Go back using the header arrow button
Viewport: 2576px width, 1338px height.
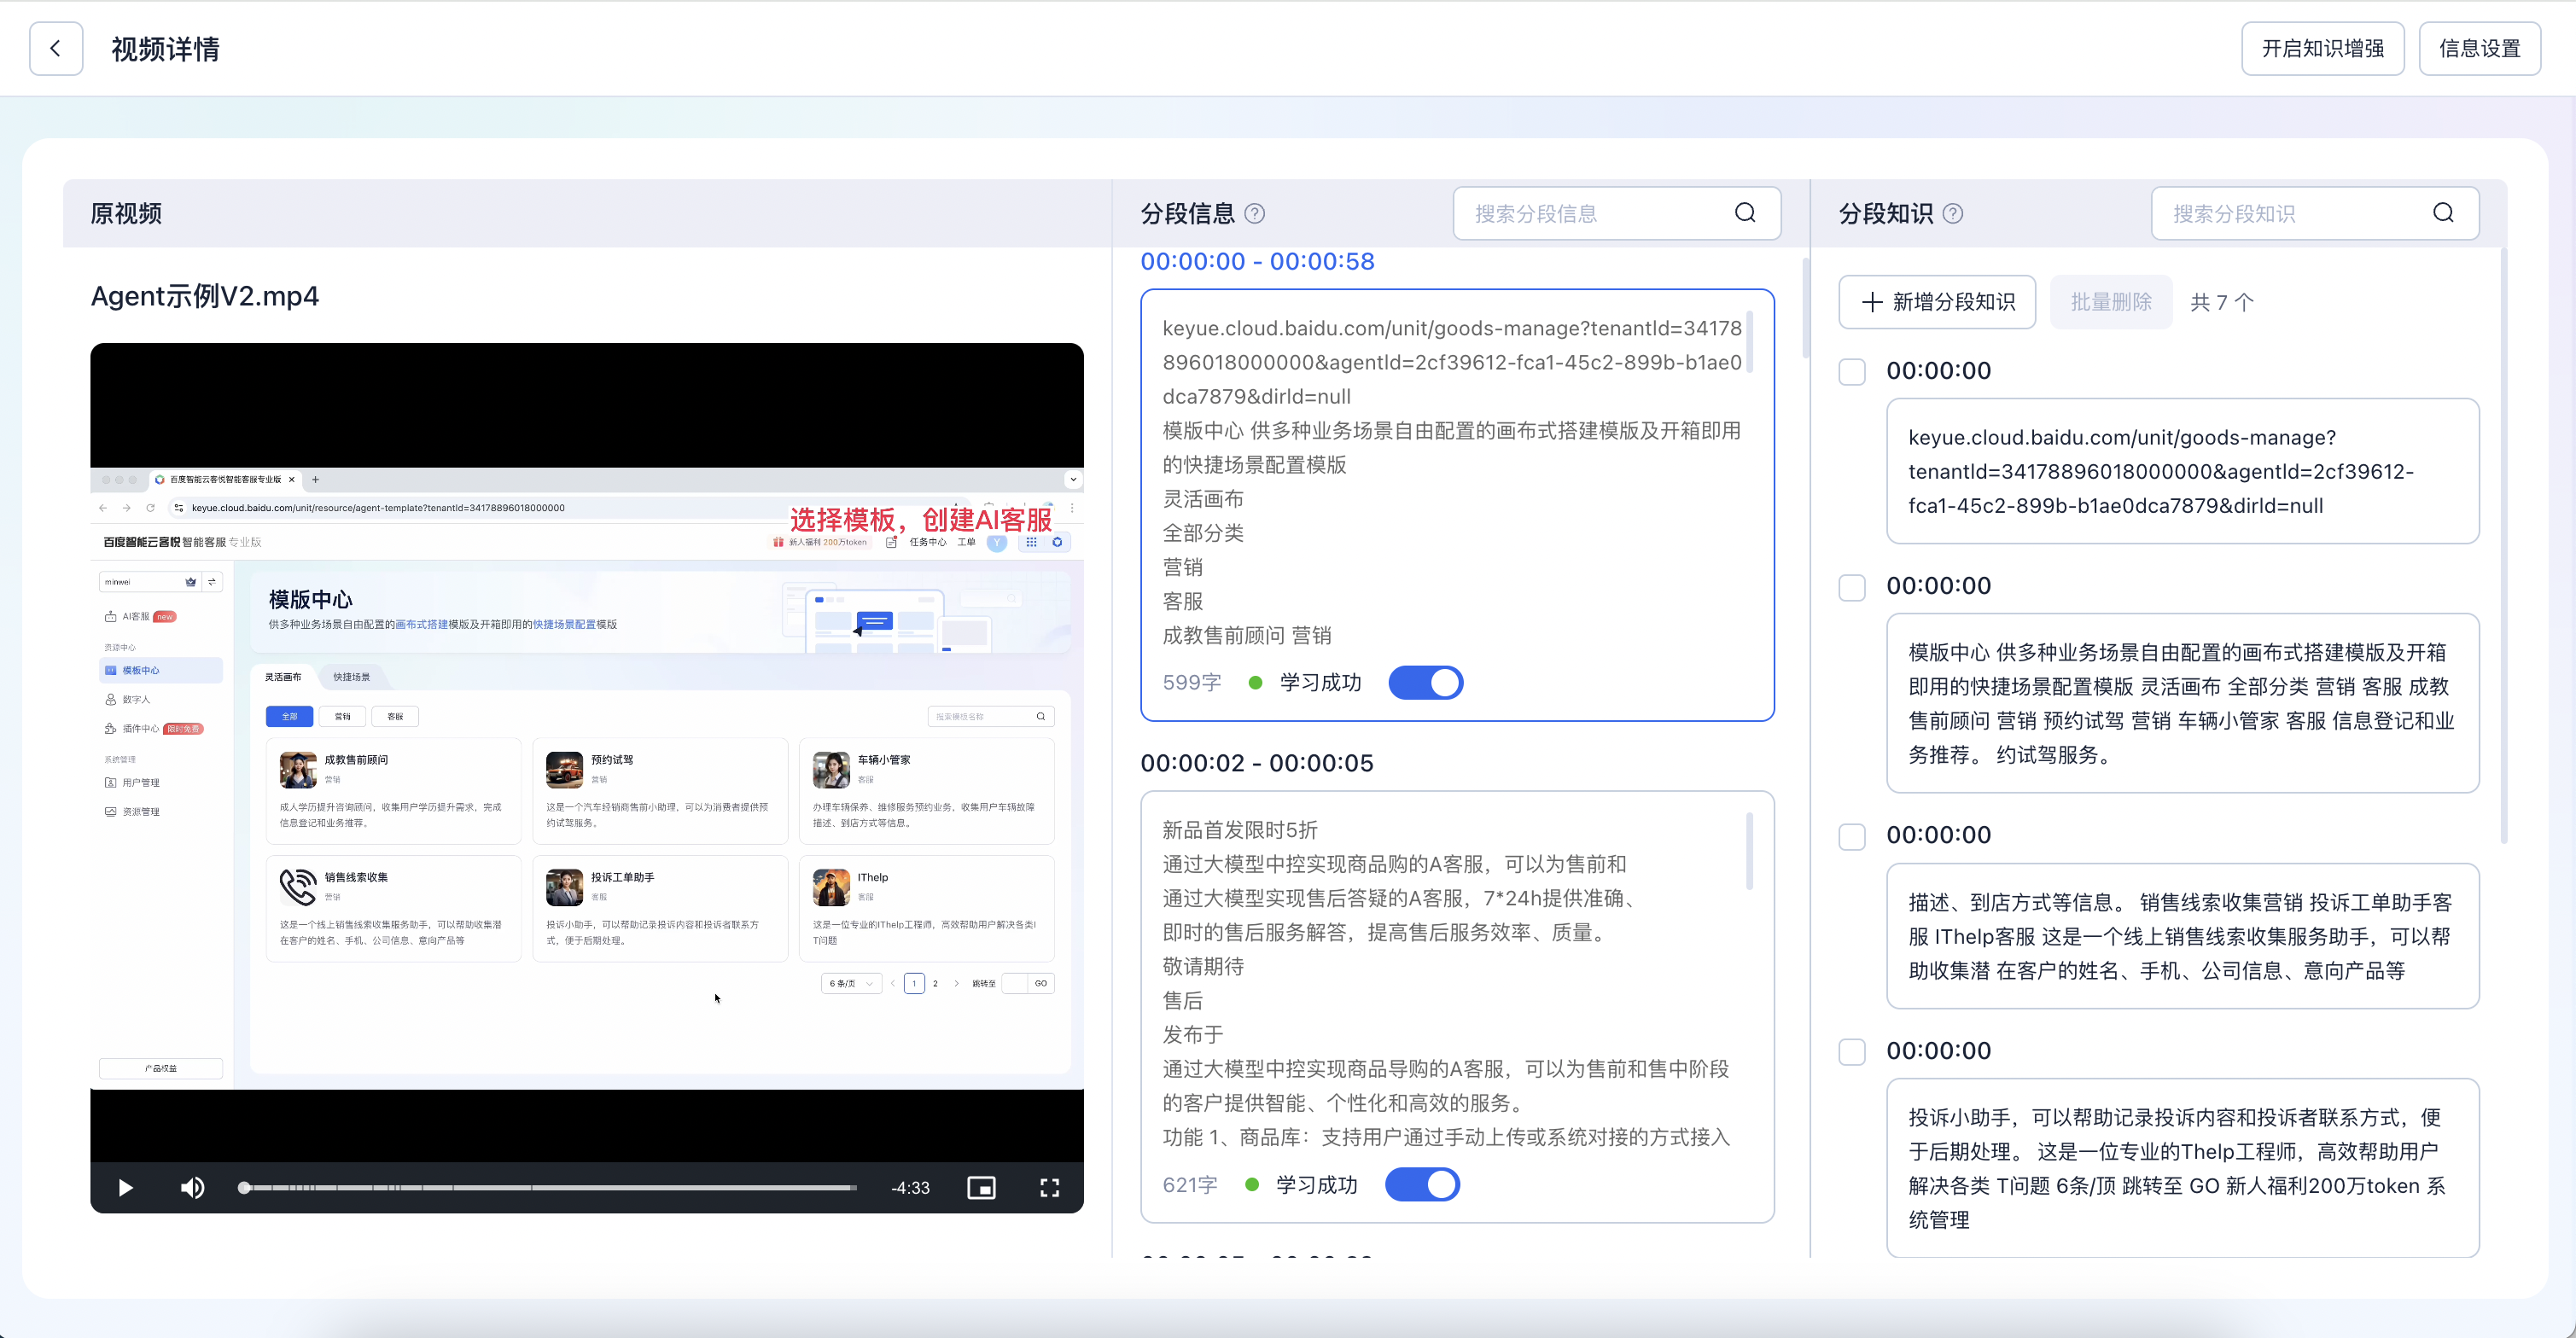(56, 48)
